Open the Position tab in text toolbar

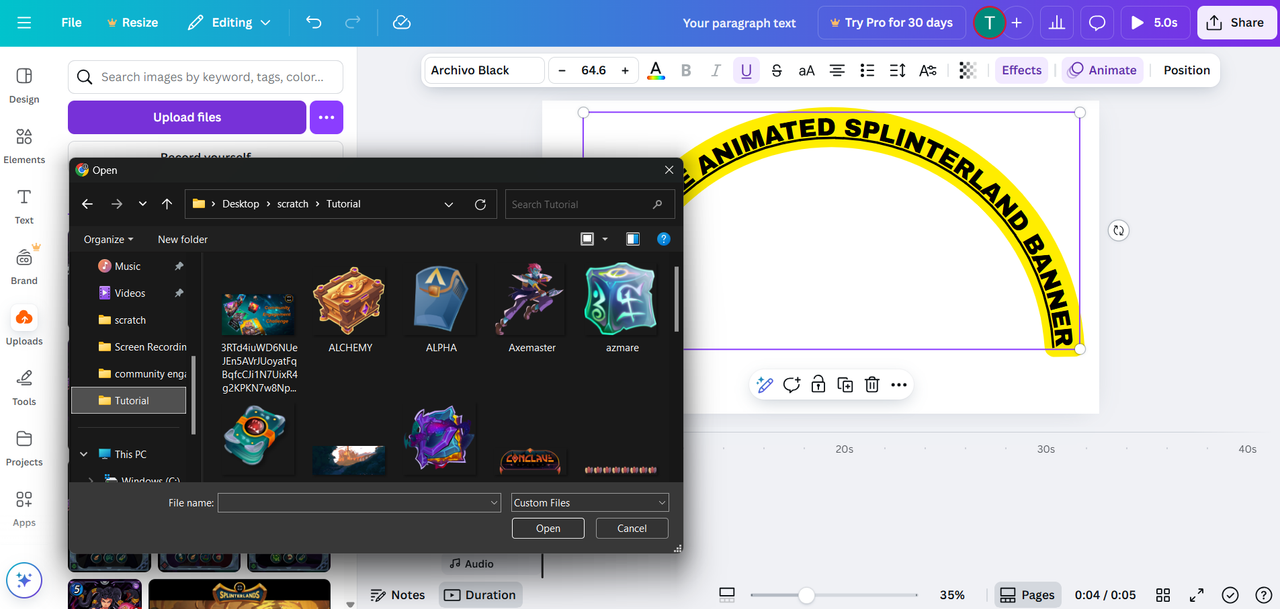[x=1187, y=70]
